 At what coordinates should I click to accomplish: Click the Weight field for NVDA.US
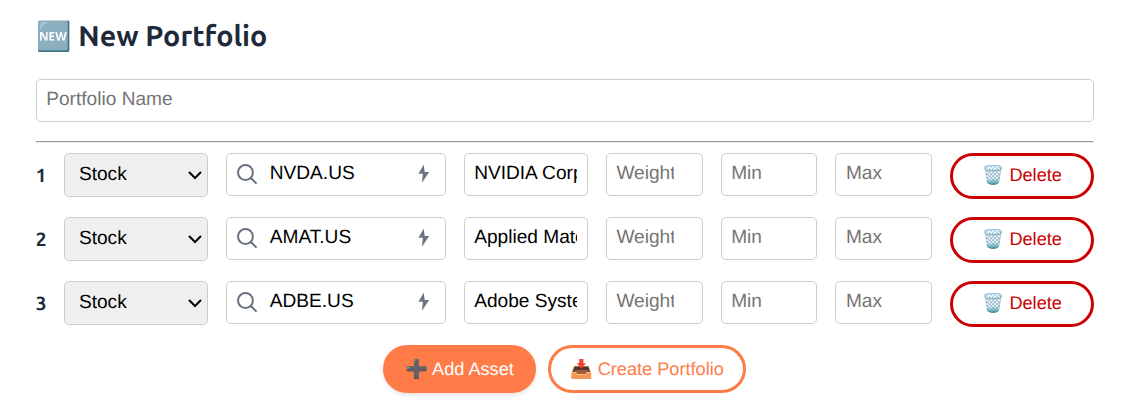pos(654,174)
